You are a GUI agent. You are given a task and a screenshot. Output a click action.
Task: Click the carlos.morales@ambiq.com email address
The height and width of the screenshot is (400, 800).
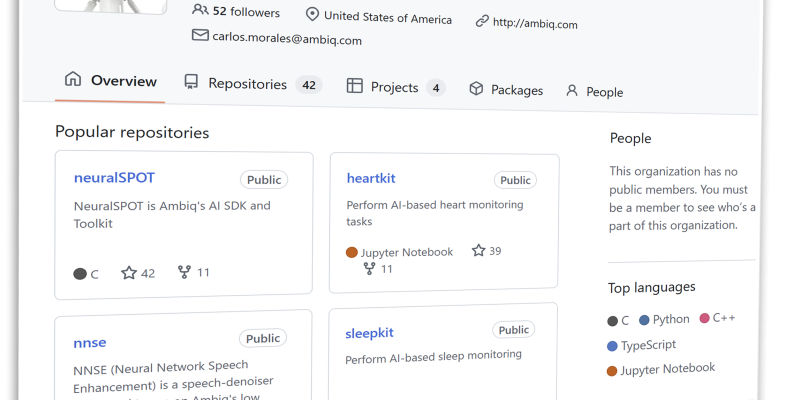click(x=287, y=40)
